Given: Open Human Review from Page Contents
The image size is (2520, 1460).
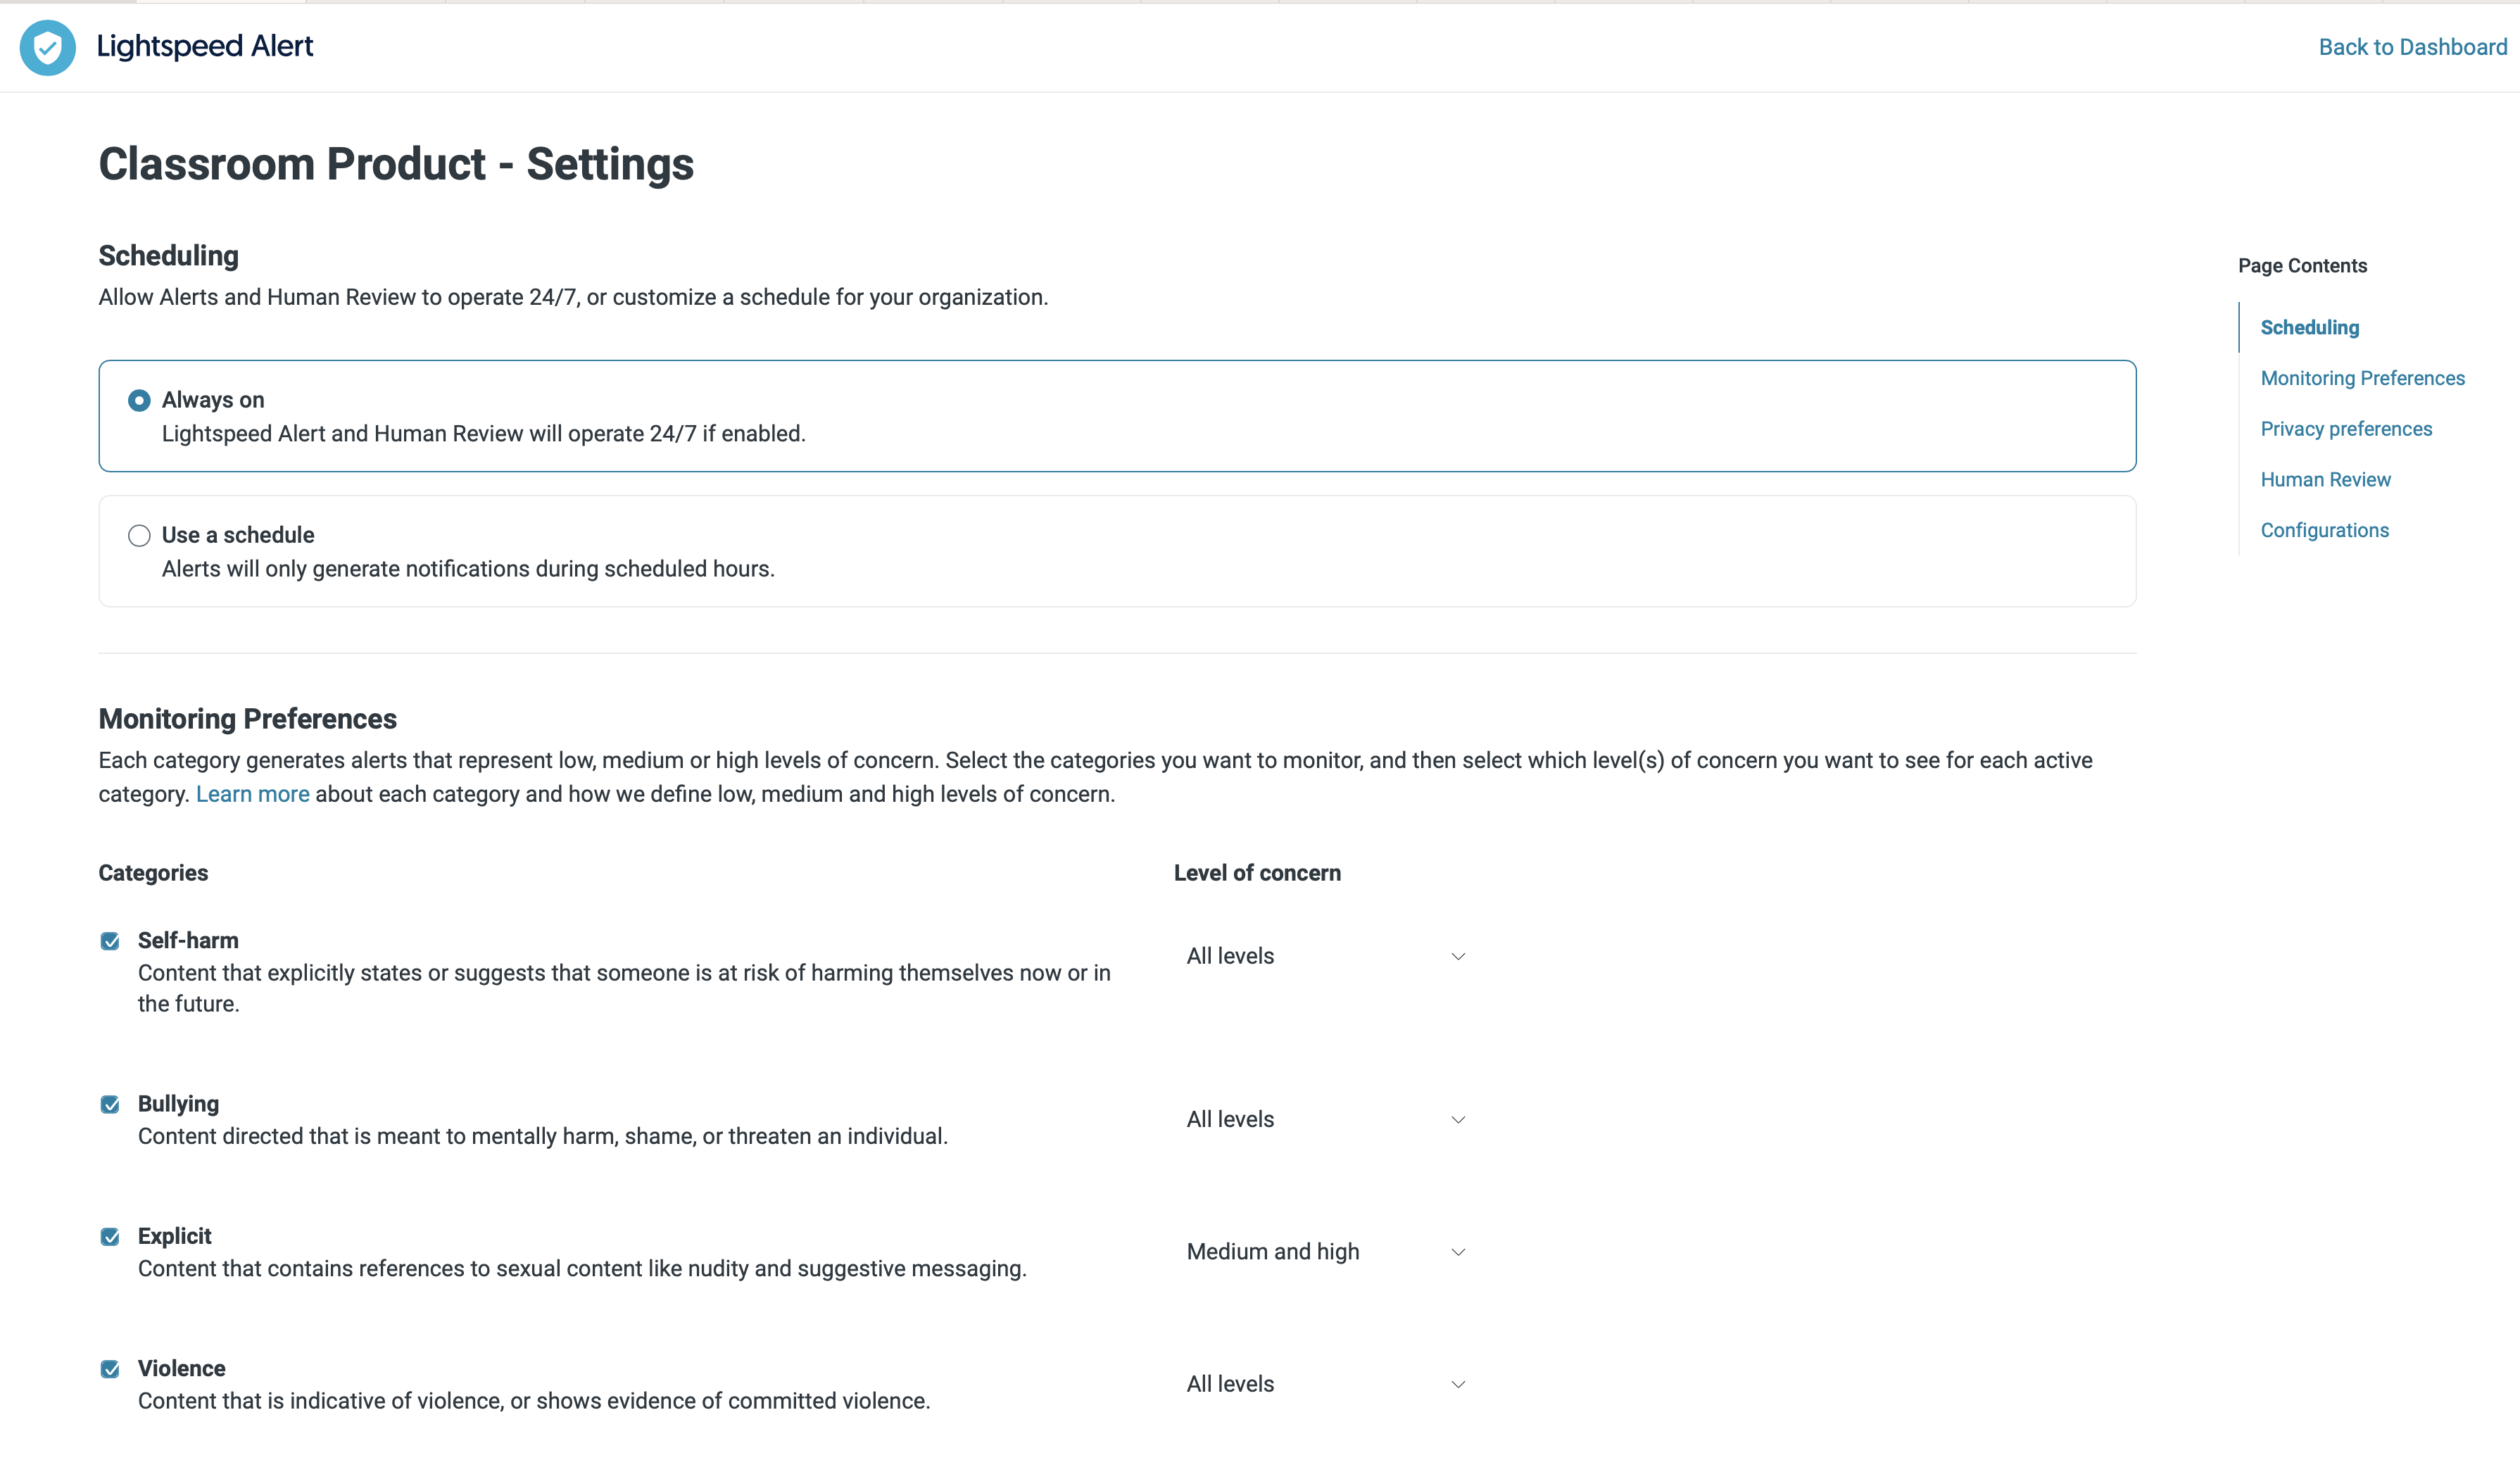Looking at the screenshot, I should (2325, 479).
